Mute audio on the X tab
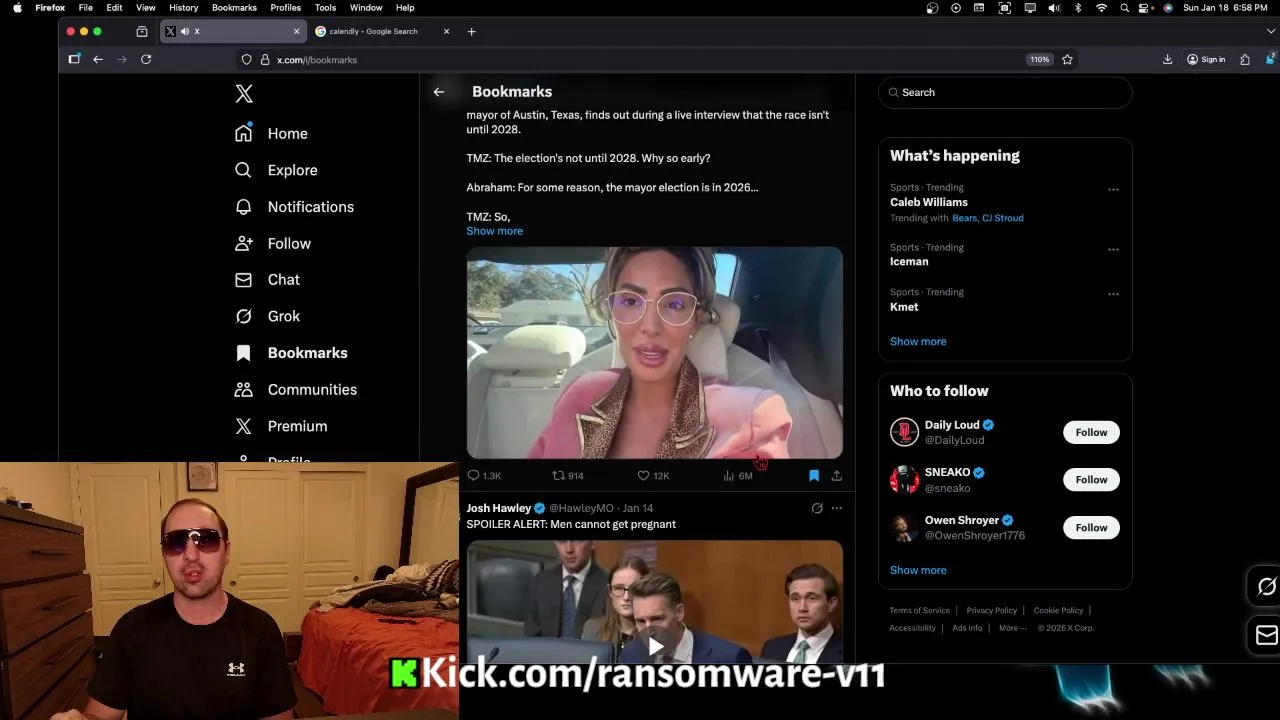The height and width of the screenshot is (720, 1280). (x=185, y=31)
